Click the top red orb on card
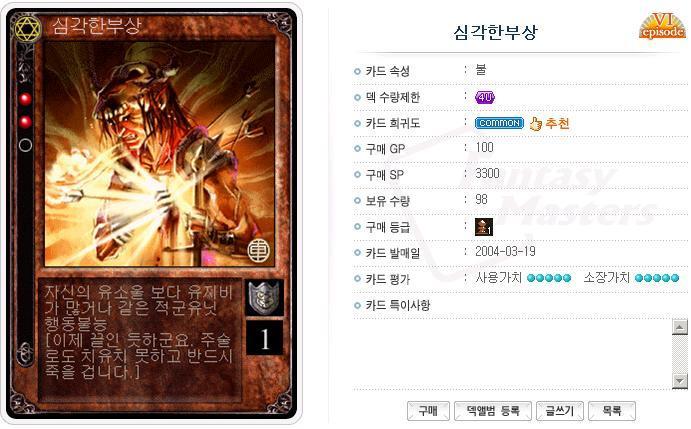The image size is (691, 429). (x=25, y=99)
